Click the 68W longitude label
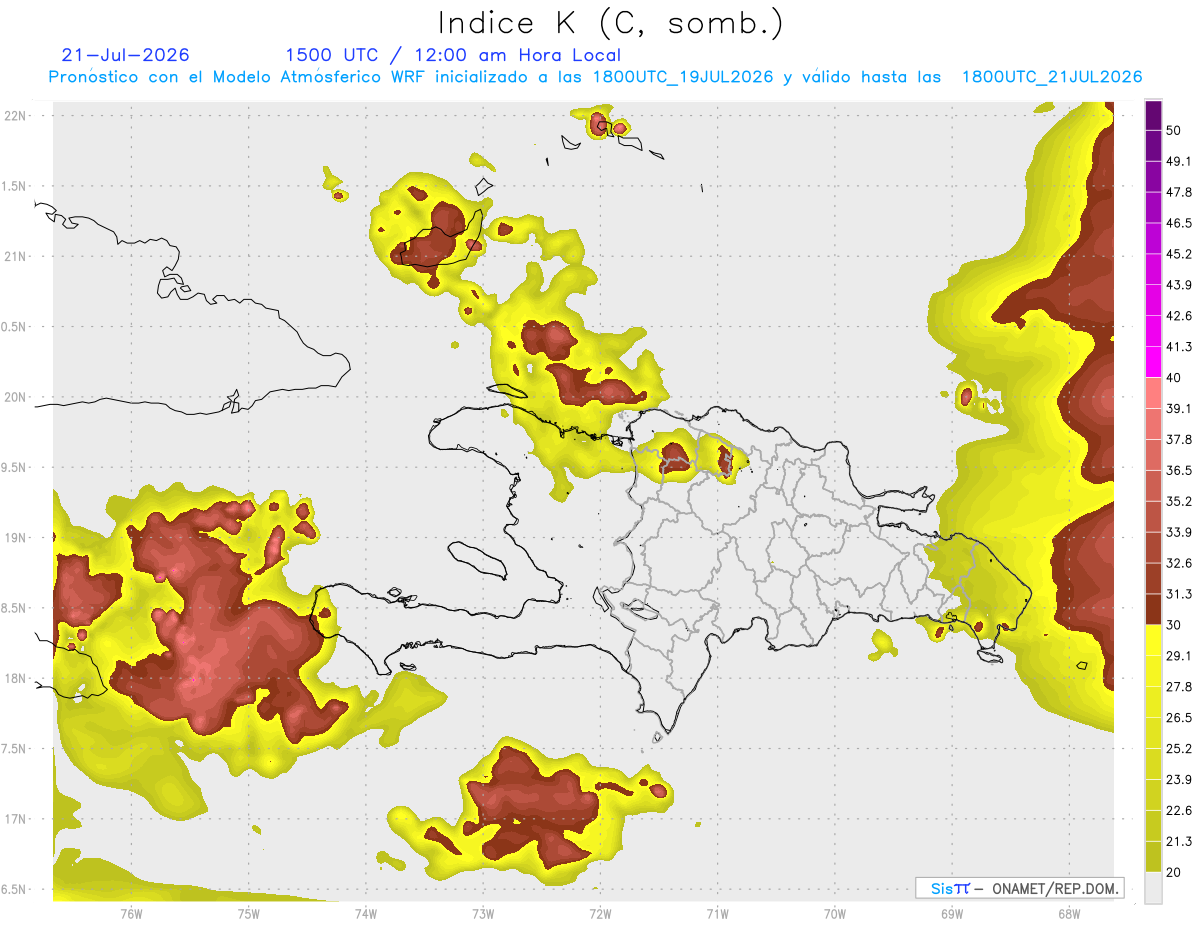Viewport: 1200px width, 927px height. point(1069,913)
